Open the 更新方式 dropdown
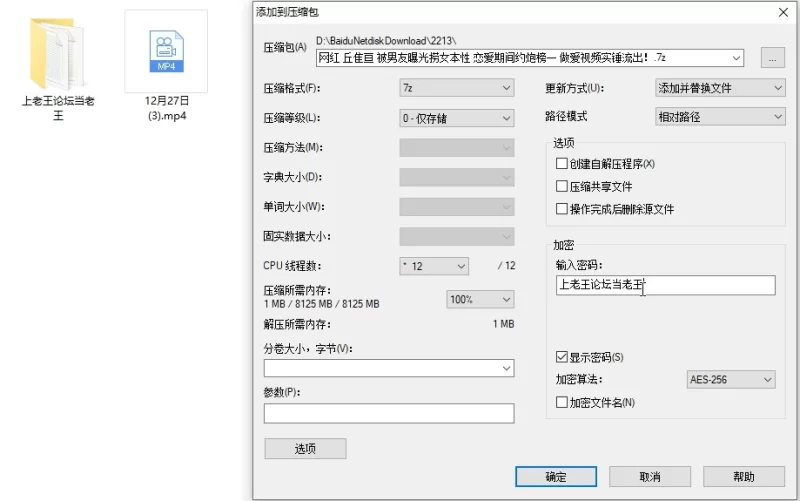The width and height of the screenshot is (800, 501). [x=720, y=88]
